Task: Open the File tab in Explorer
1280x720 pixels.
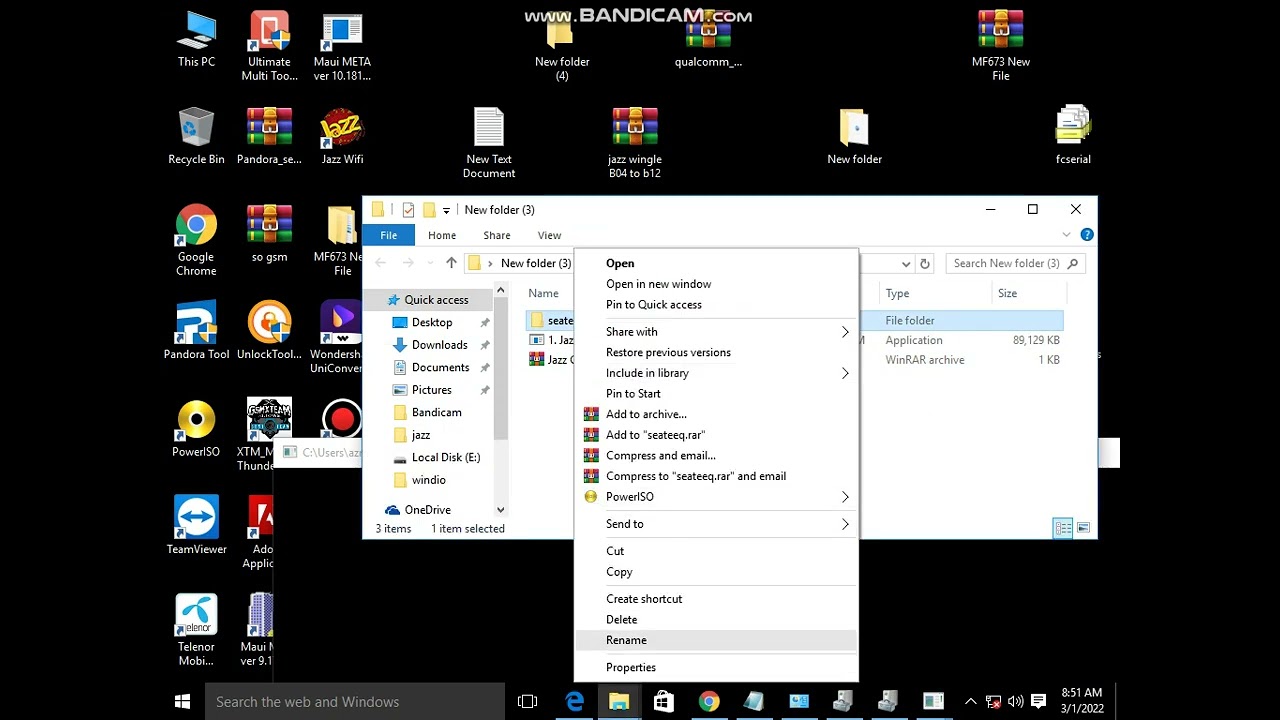Action: coord(388,235)
